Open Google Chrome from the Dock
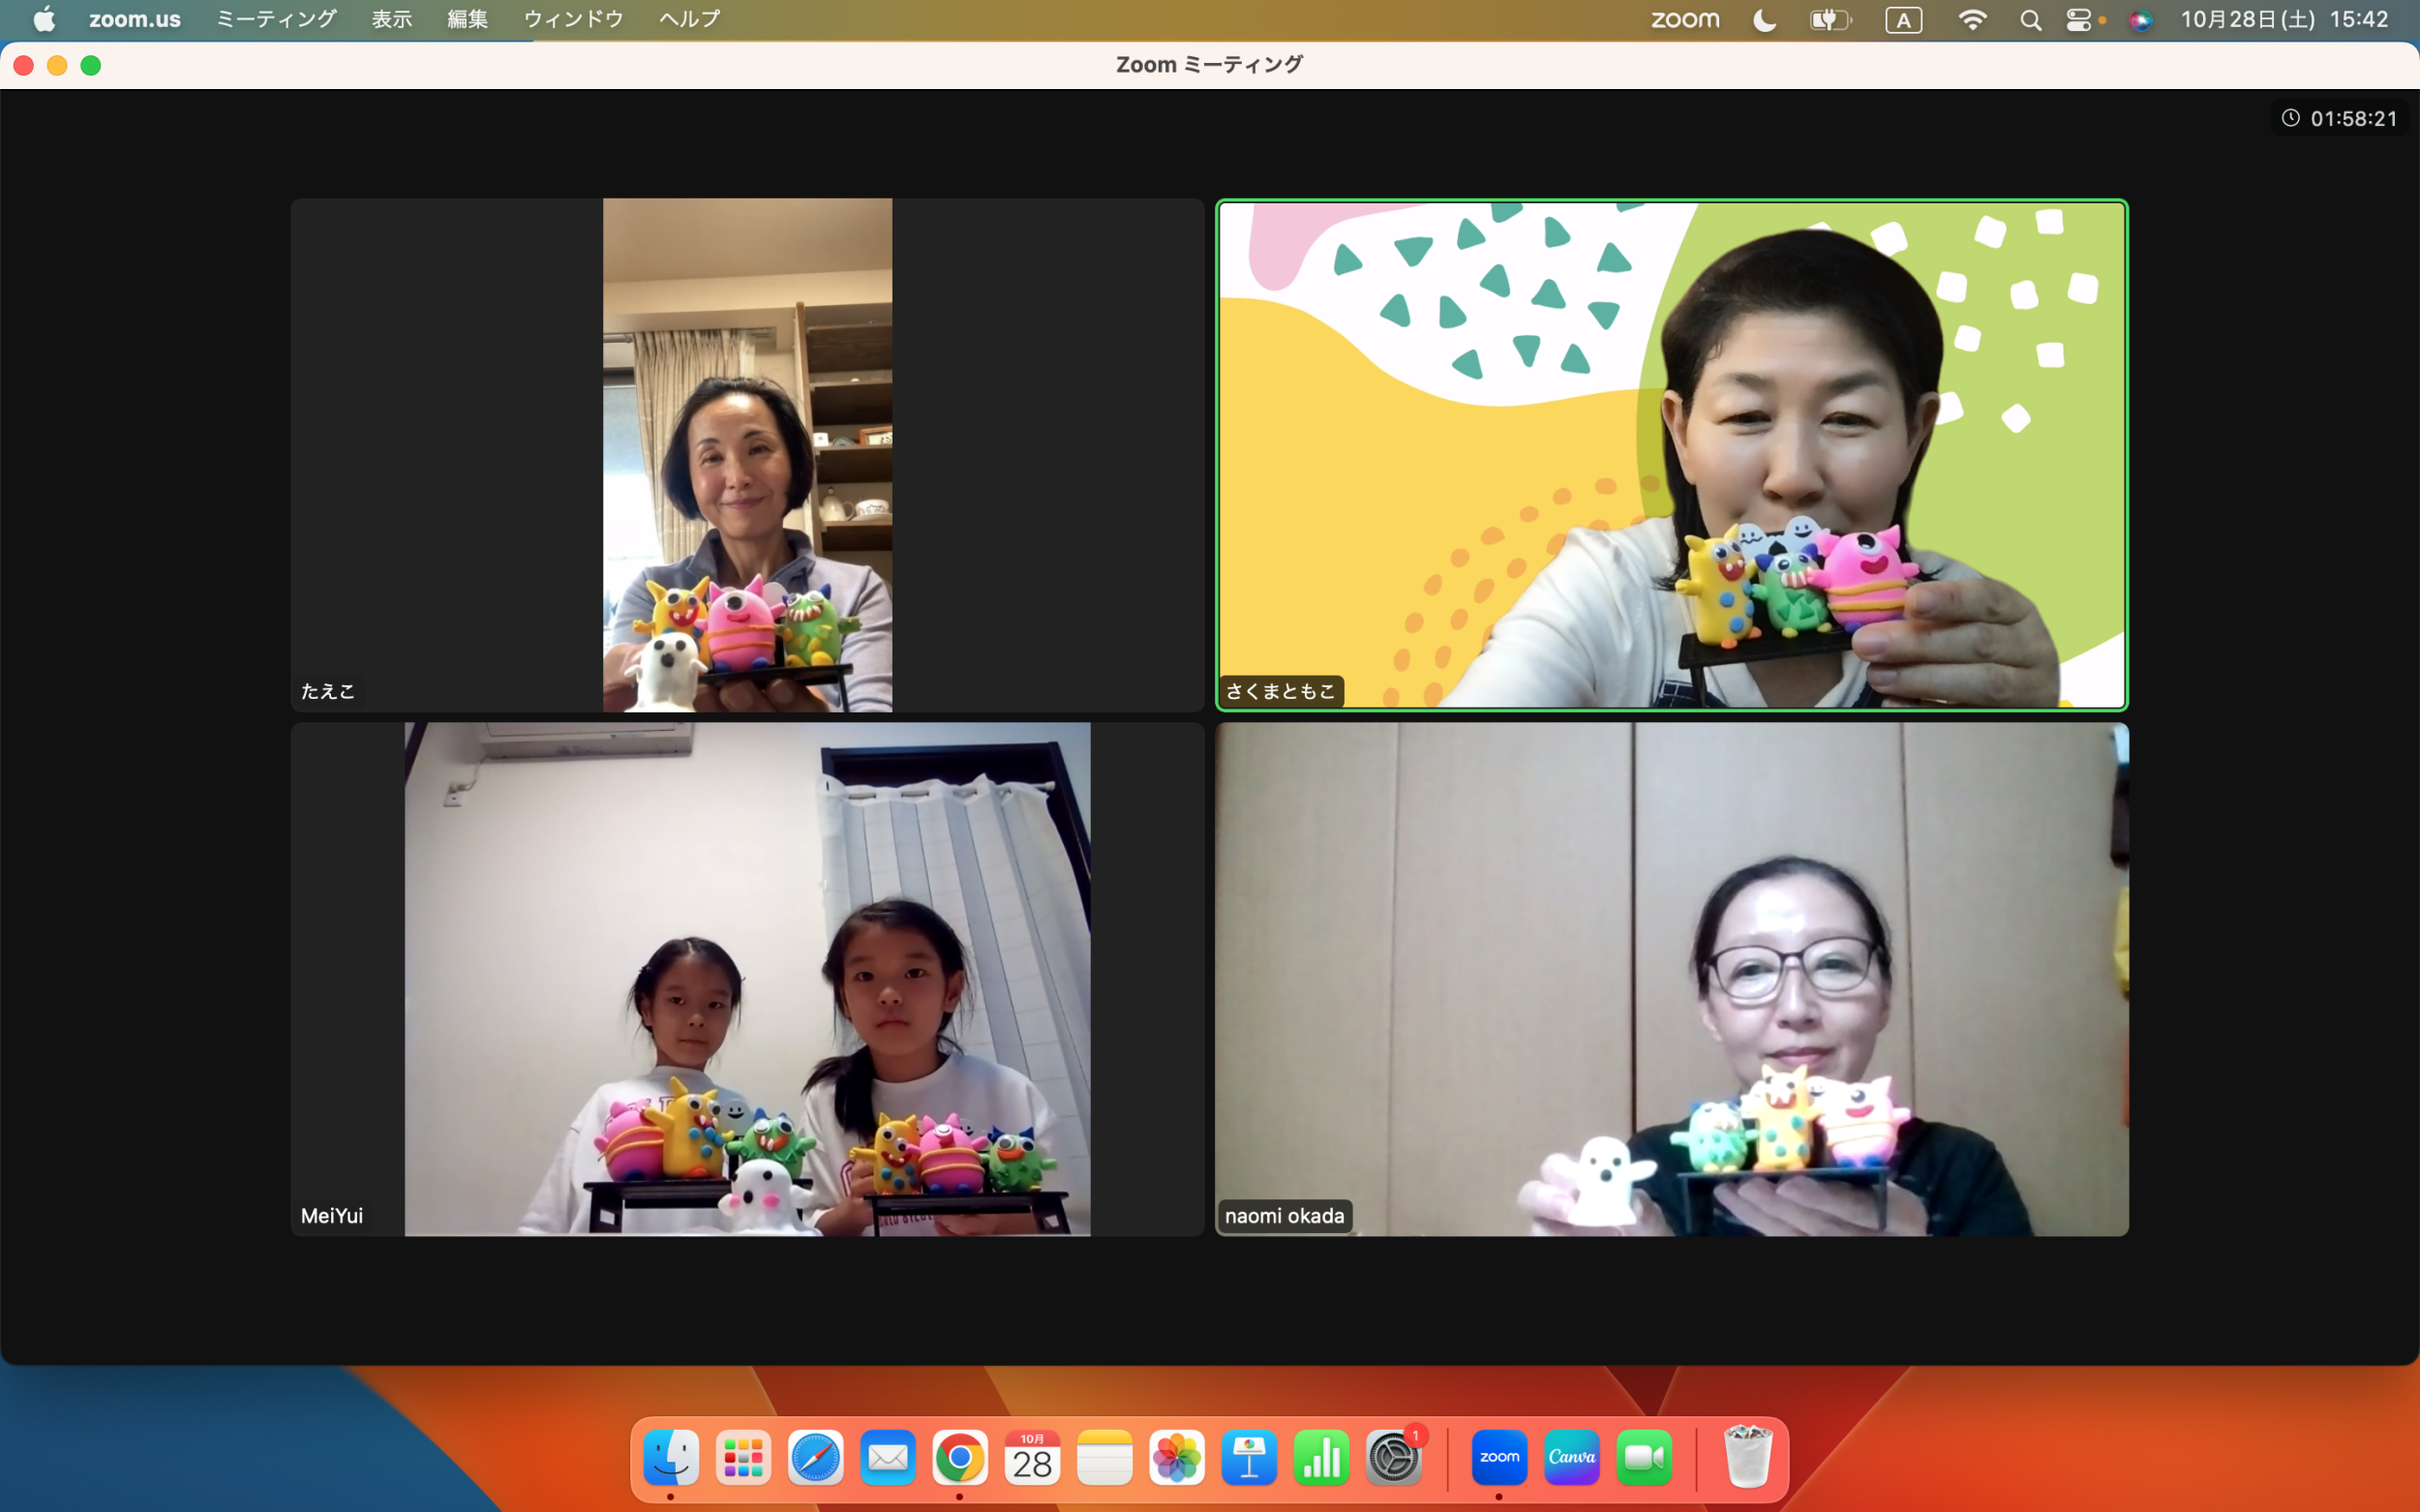The height and width of the screenshot is (1512, 2420). click(960, 1458)
